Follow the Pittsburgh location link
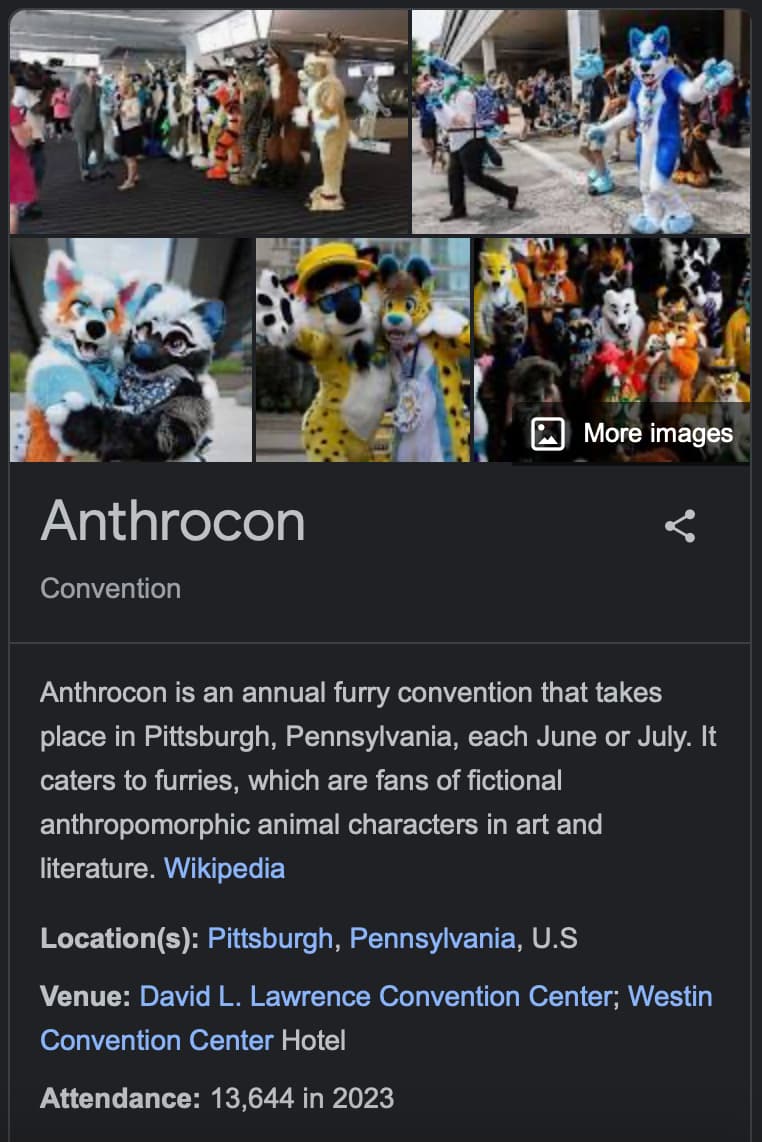762x1142 pixels. click(x=270, y=938)
